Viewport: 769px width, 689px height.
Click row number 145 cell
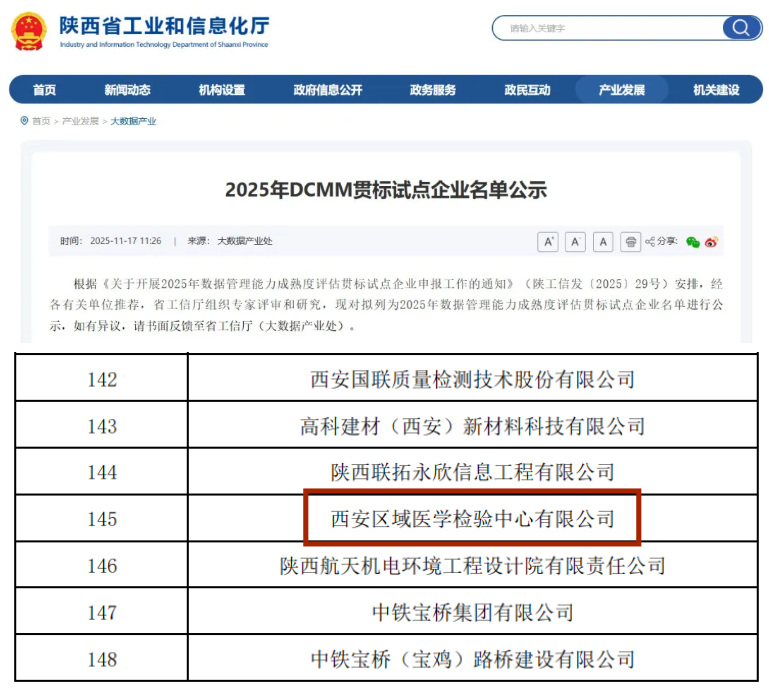pos(102,519)
